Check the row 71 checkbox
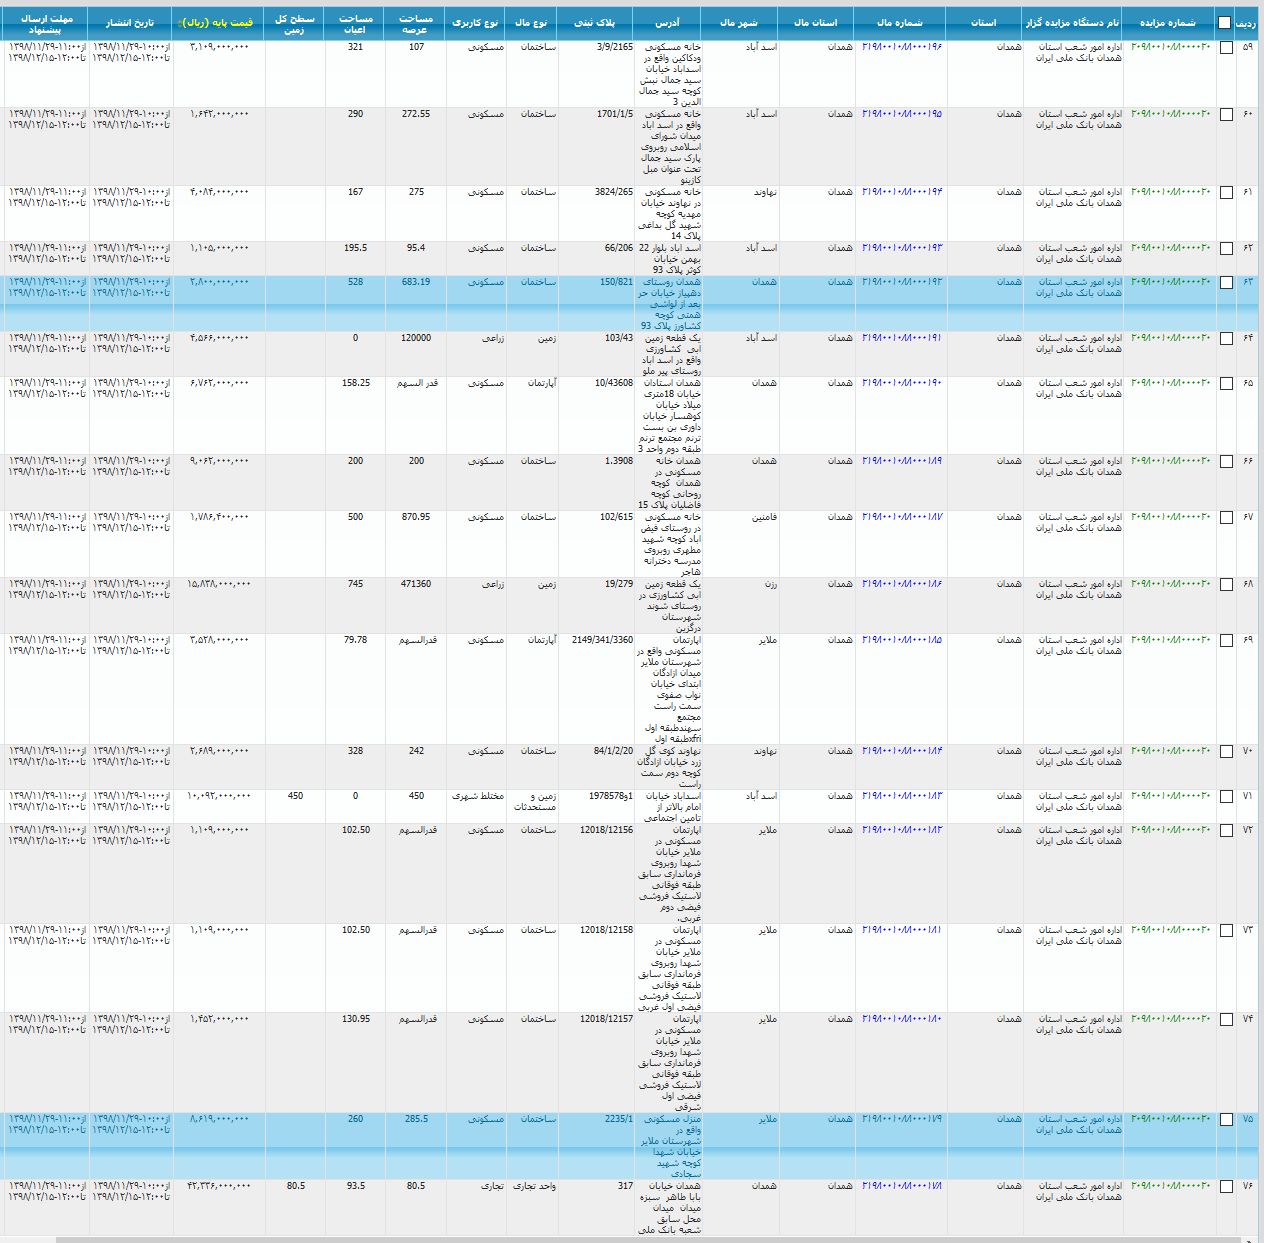Screen dimensions: 1264x1243 coord(1226,797)
